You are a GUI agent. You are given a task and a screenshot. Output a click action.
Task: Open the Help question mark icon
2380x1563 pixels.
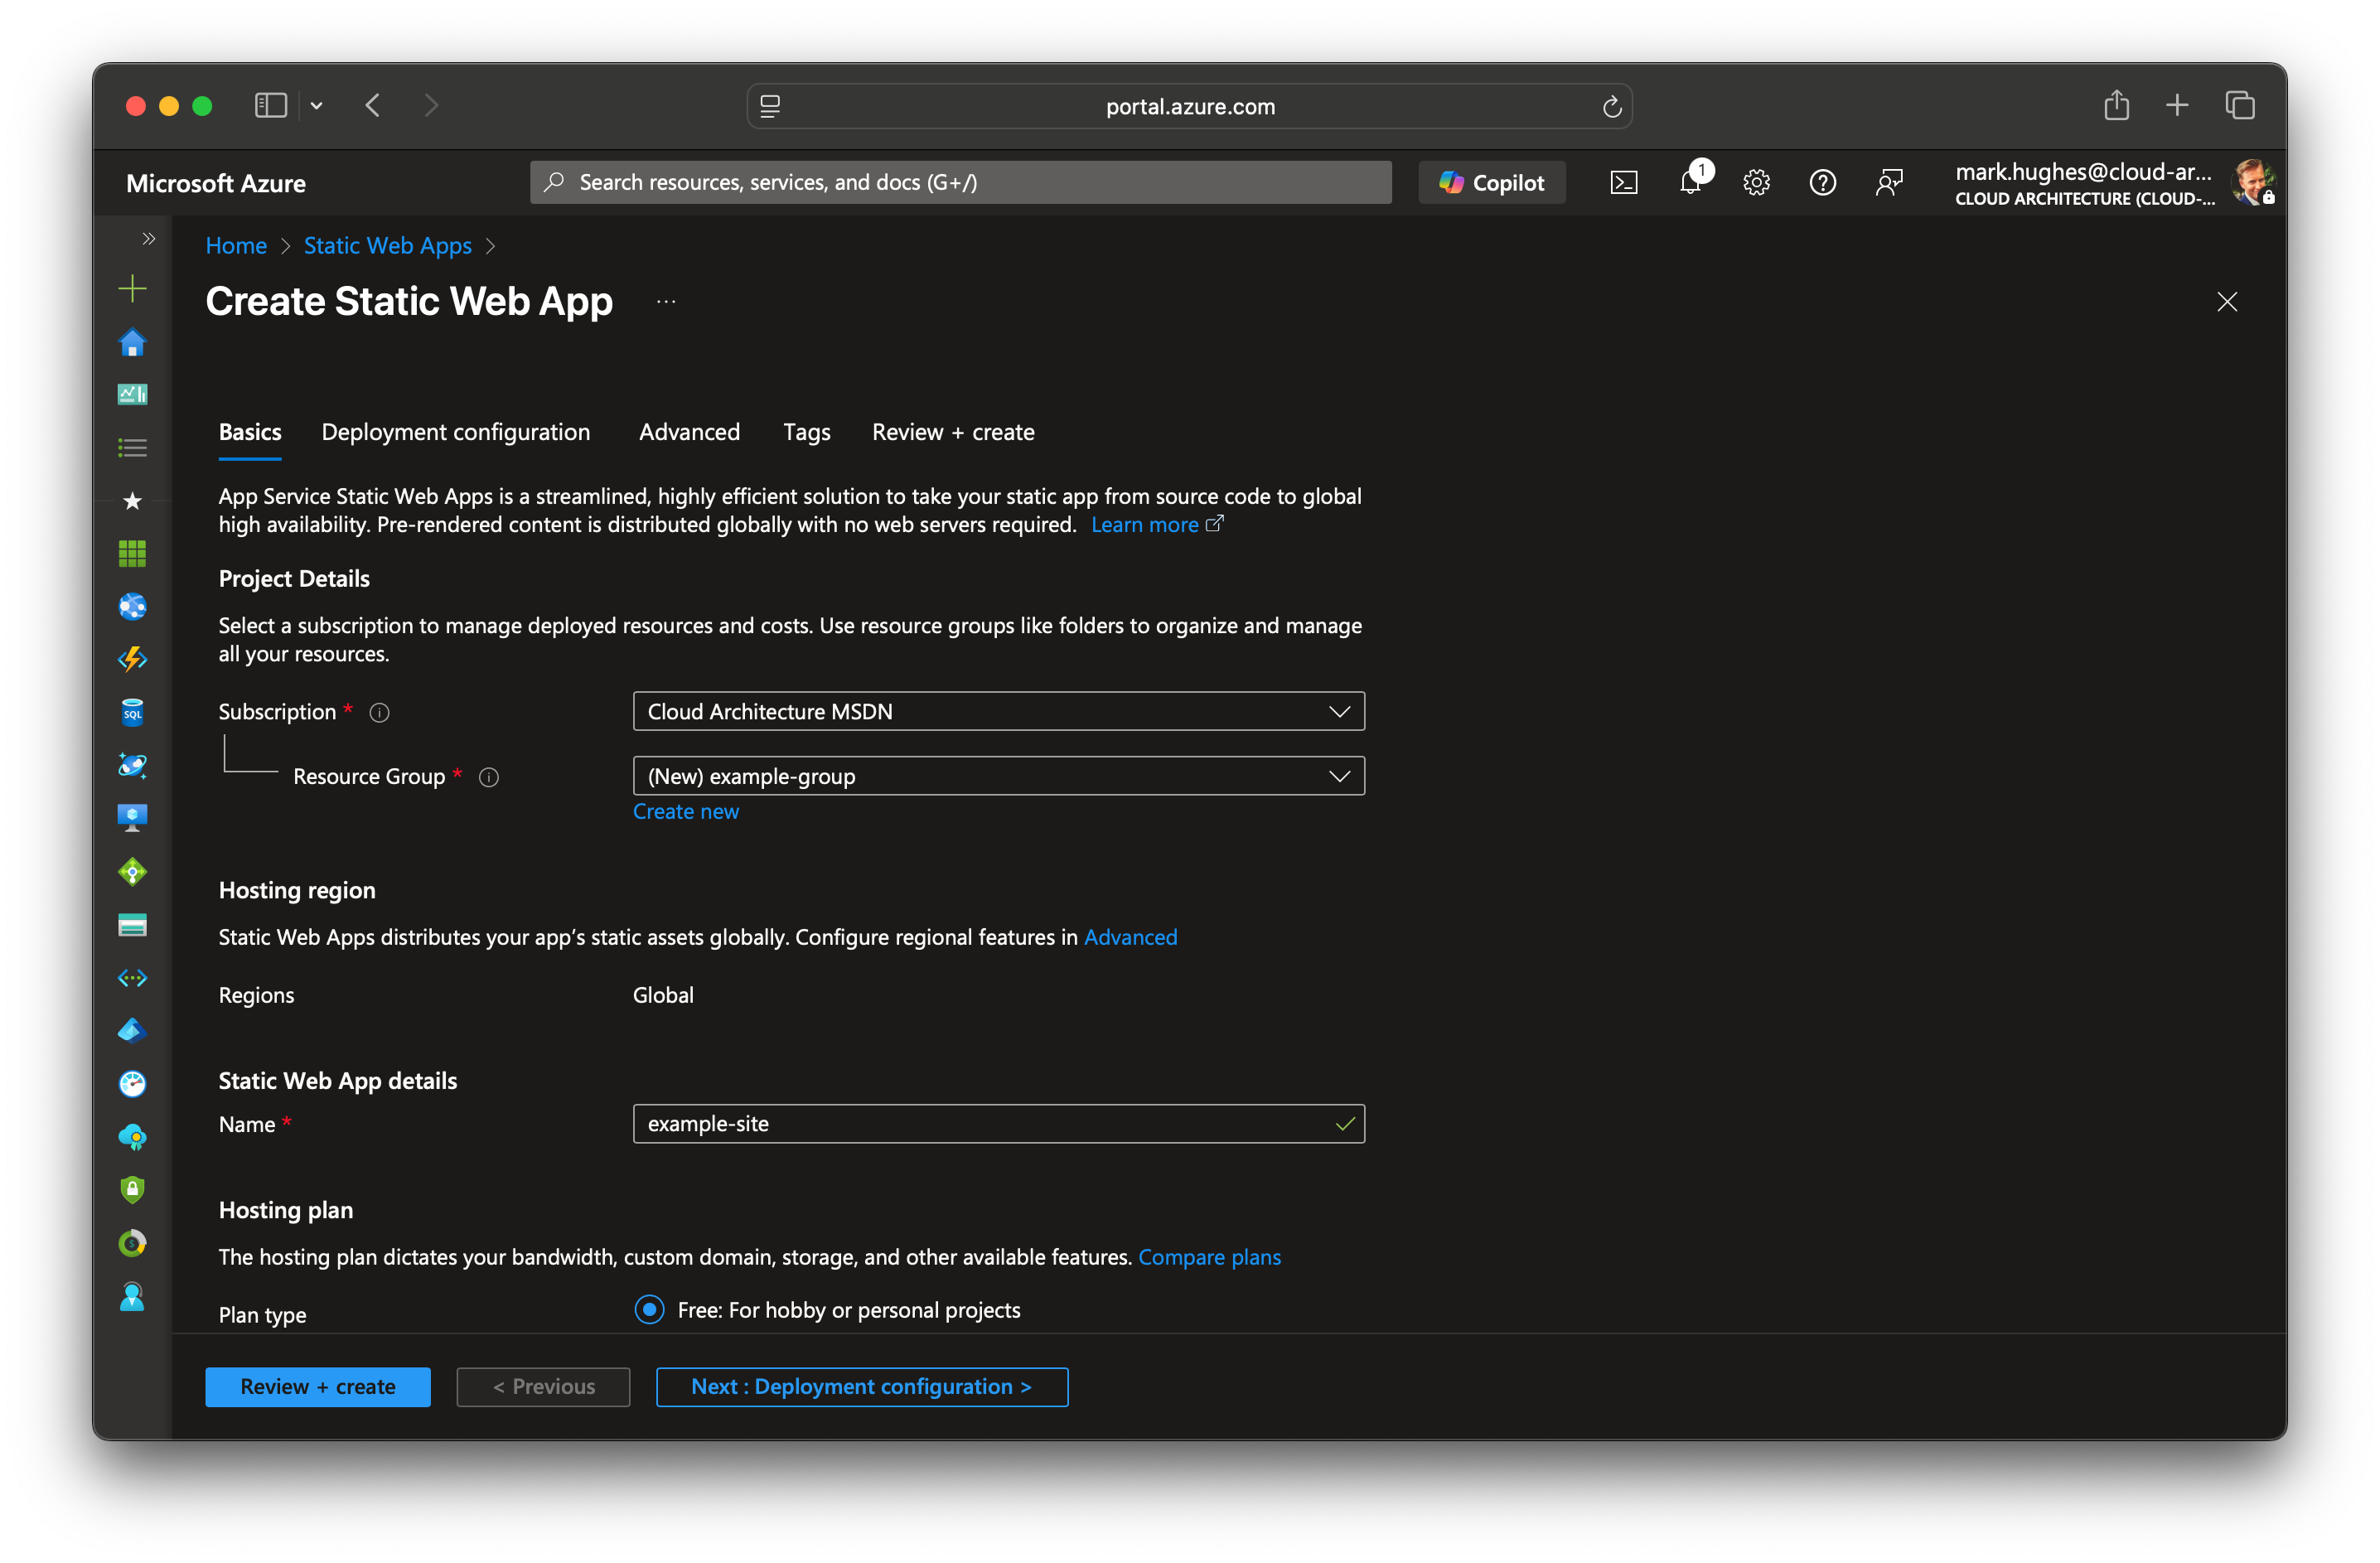pyautogui.click(x=1823, y=183)
